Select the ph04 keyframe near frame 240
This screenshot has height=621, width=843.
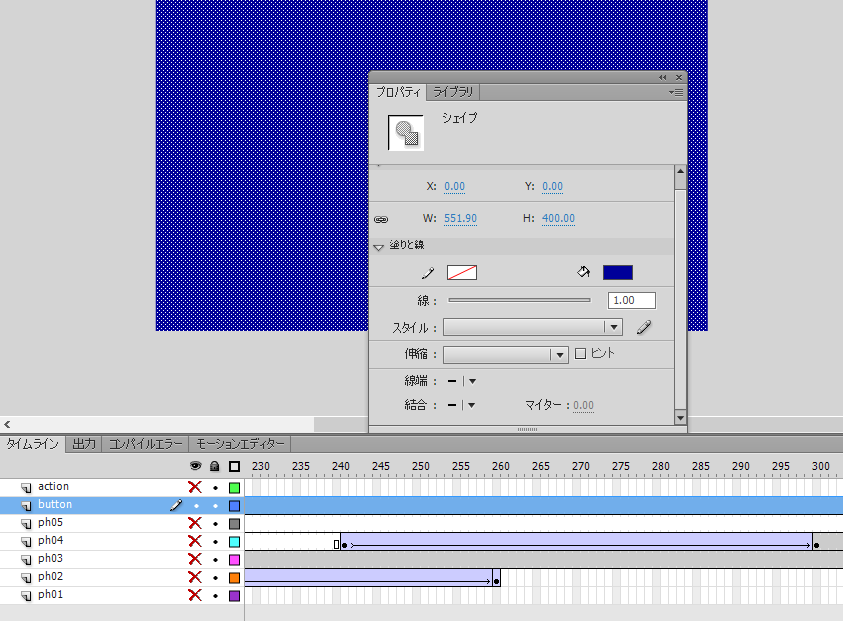344,545
